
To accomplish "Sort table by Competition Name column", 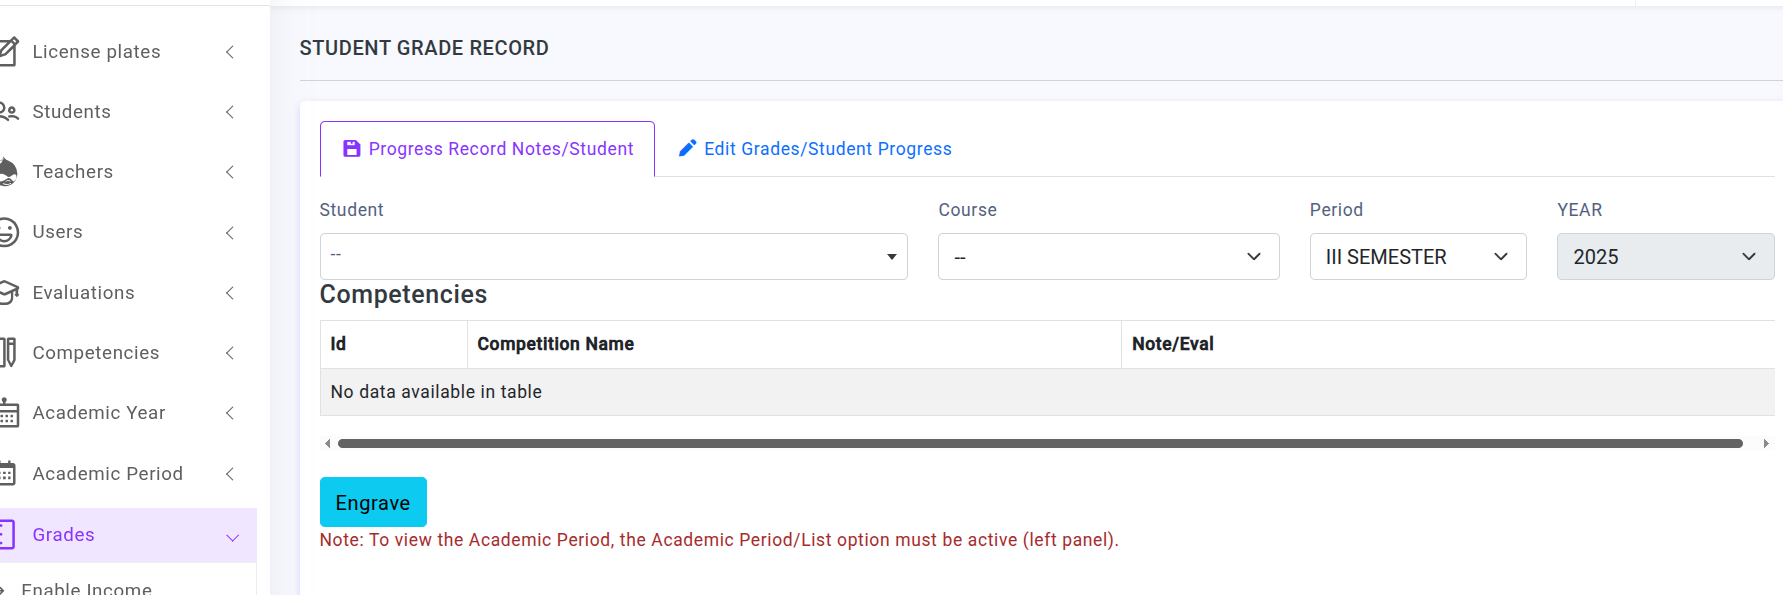I will (555, 344).
